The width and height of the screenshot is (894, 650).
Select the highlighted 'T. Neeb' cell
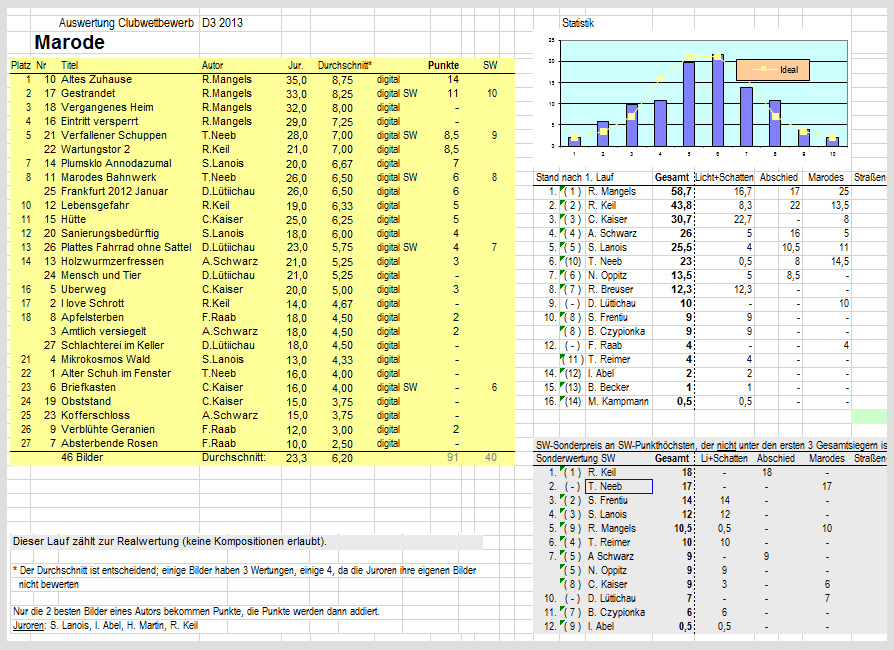619,486
